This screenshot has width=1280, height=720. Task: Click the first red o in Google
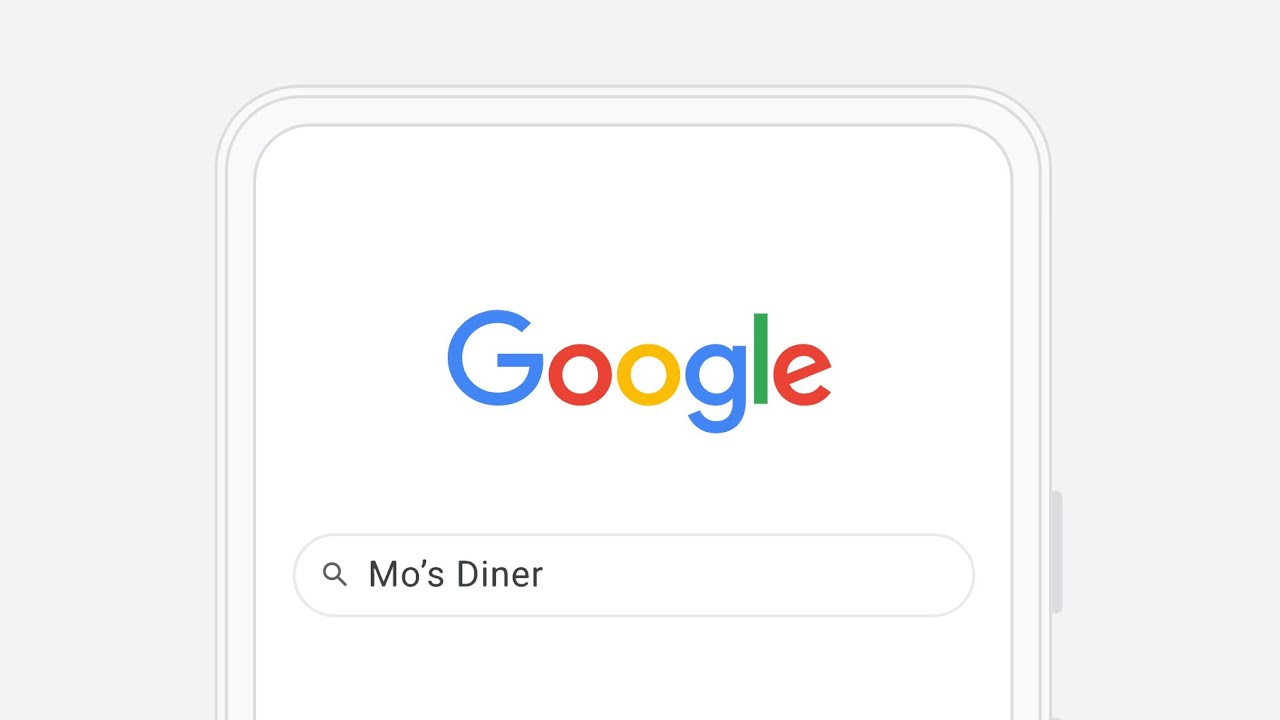[x=579, y=374]
